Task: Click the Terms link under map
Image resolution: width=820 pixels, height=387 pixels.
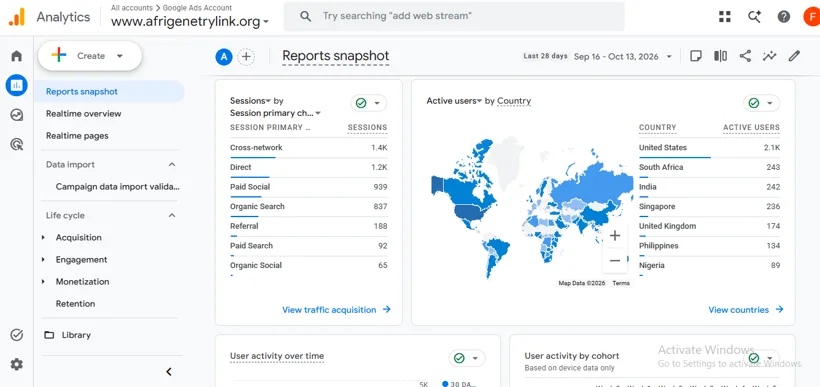Action: (x=621, y=283)
